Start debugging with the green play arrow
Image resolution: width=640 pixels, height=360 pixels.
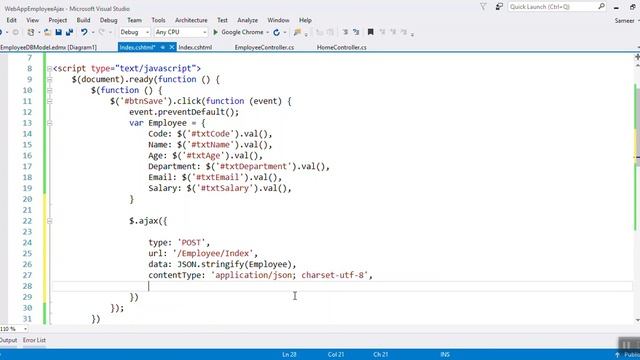coord(216,32)
